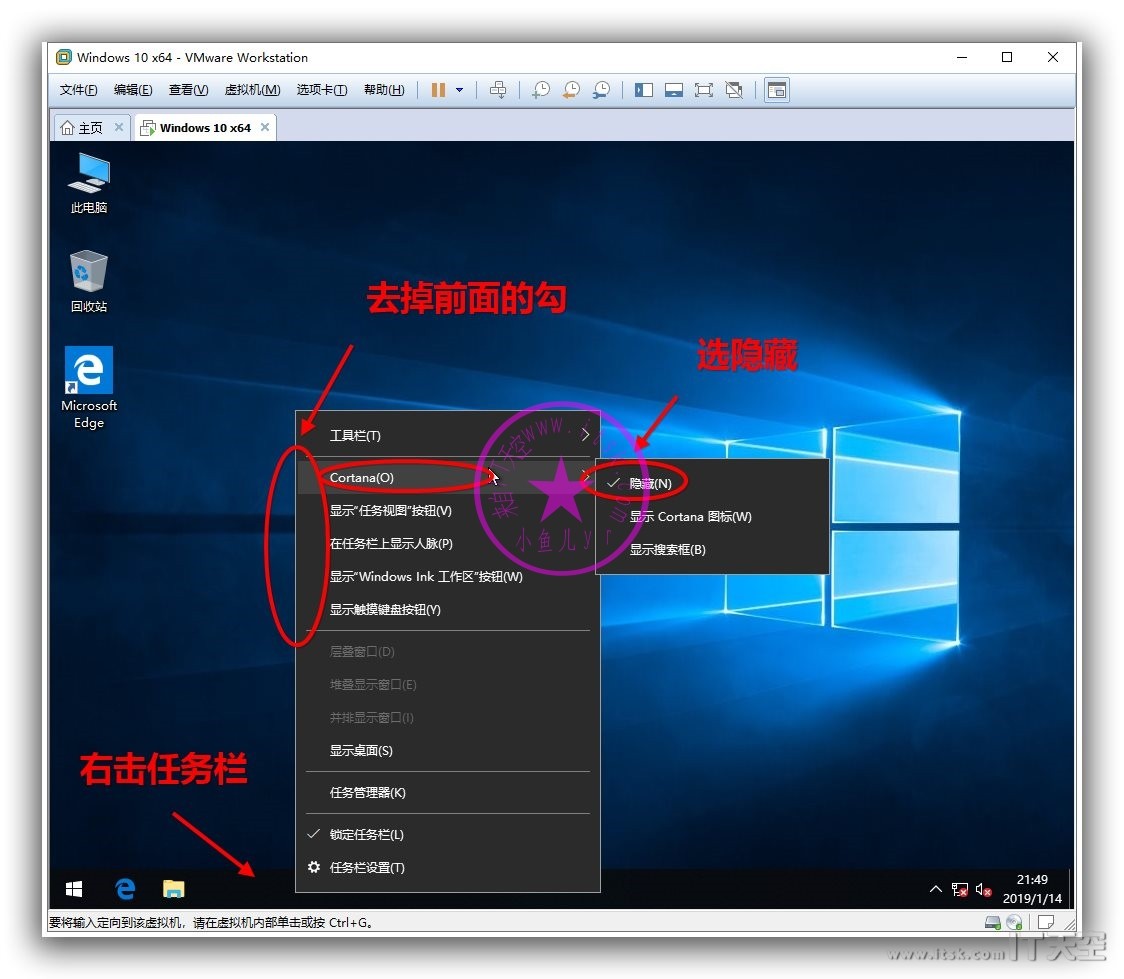The height and width of the screenshot is (979, 1124).
Task: Open the 文件(F) menu
Action: 78,90
